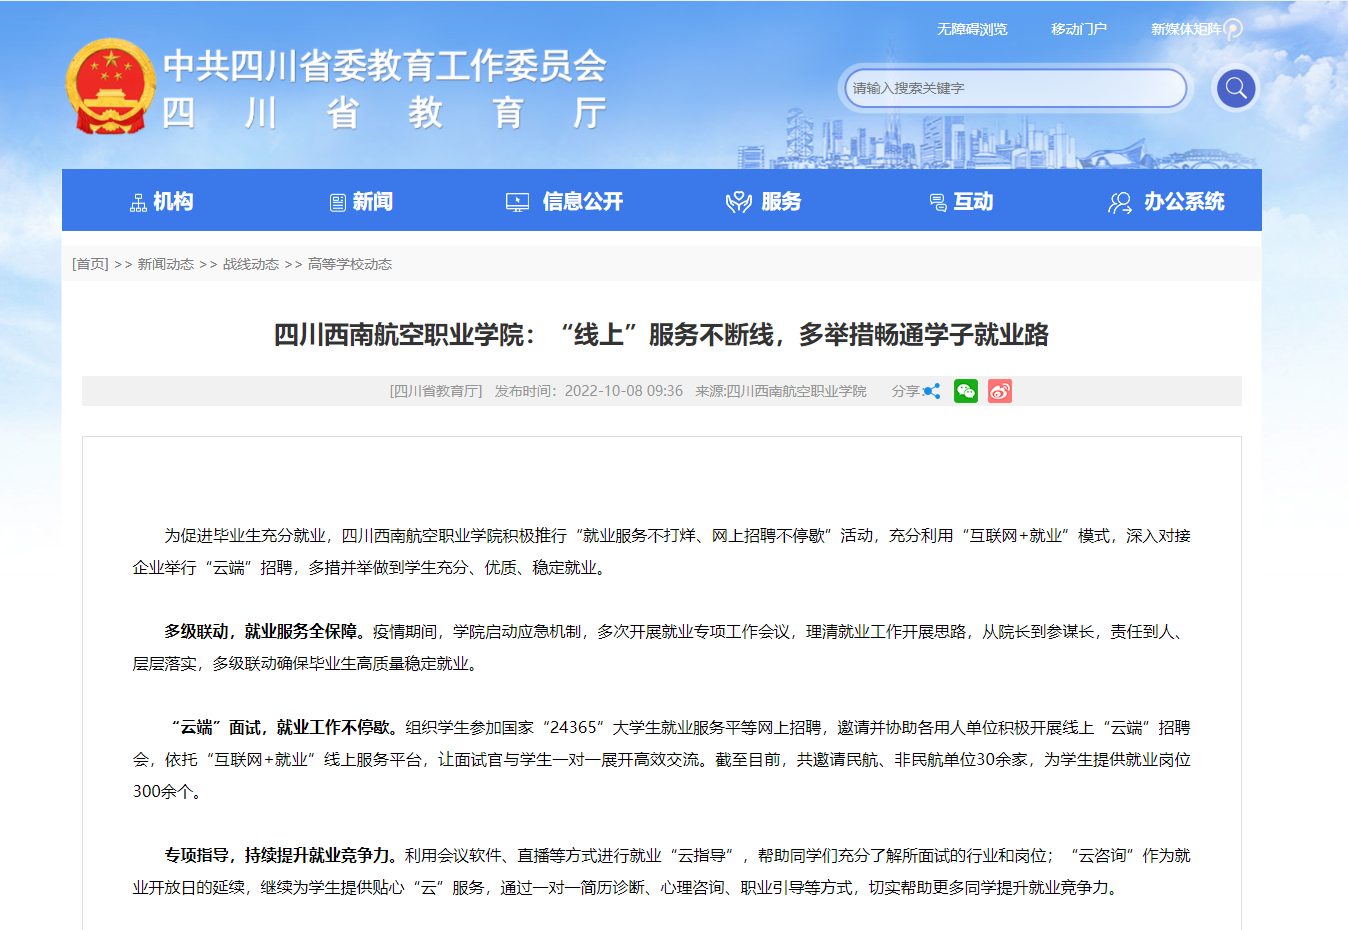
Task: Go to 战线动态 breadcrumb
Action: pos(251,264)
